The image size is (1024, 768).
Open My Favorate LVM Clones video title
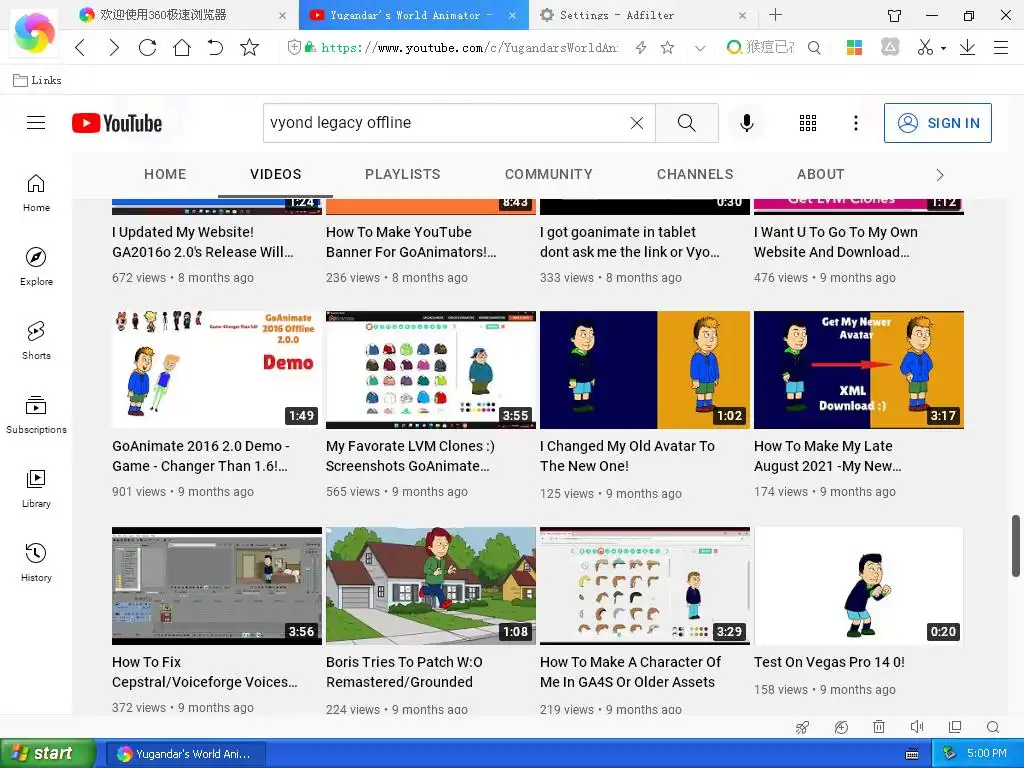pos(410,456)
